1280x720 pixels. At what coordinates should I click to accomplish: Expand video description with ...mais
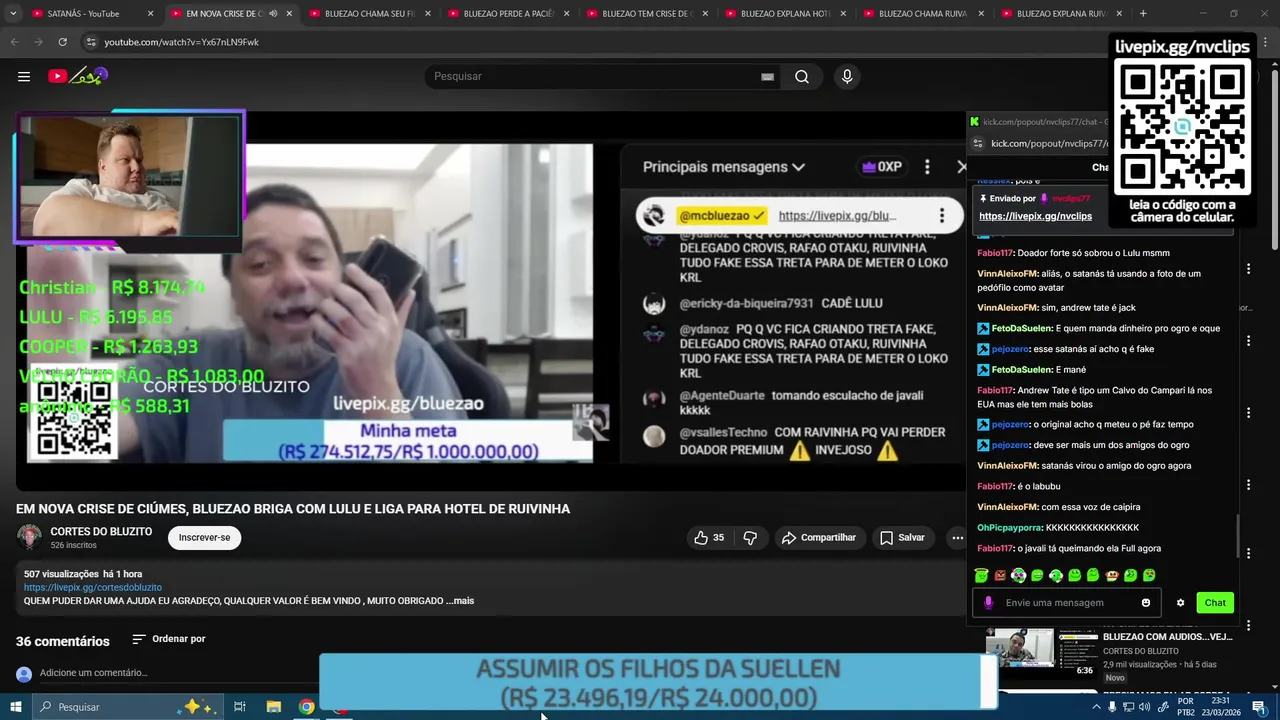point(460,601)
